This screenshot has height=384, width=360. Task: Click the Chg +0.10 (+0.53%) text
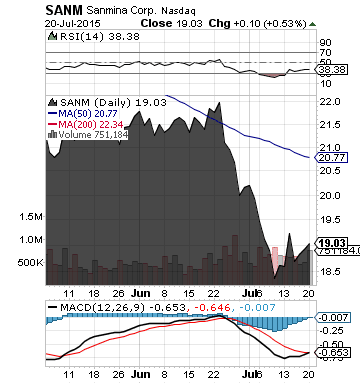pos(257,24)
